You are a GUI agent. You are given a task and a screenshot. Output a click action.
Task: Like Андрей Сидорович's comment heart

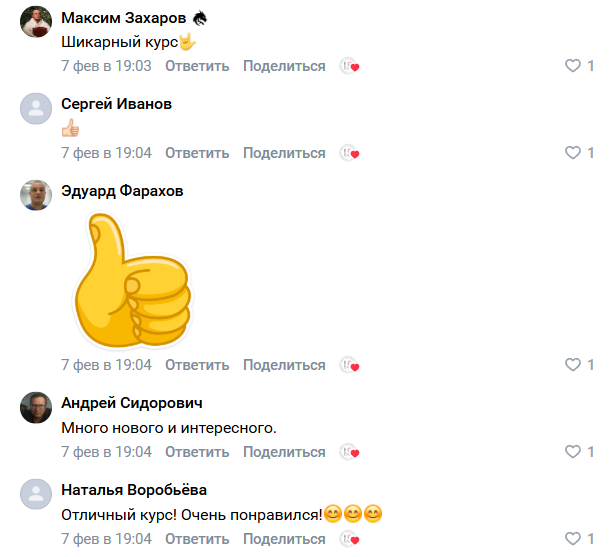click(573, 452)
